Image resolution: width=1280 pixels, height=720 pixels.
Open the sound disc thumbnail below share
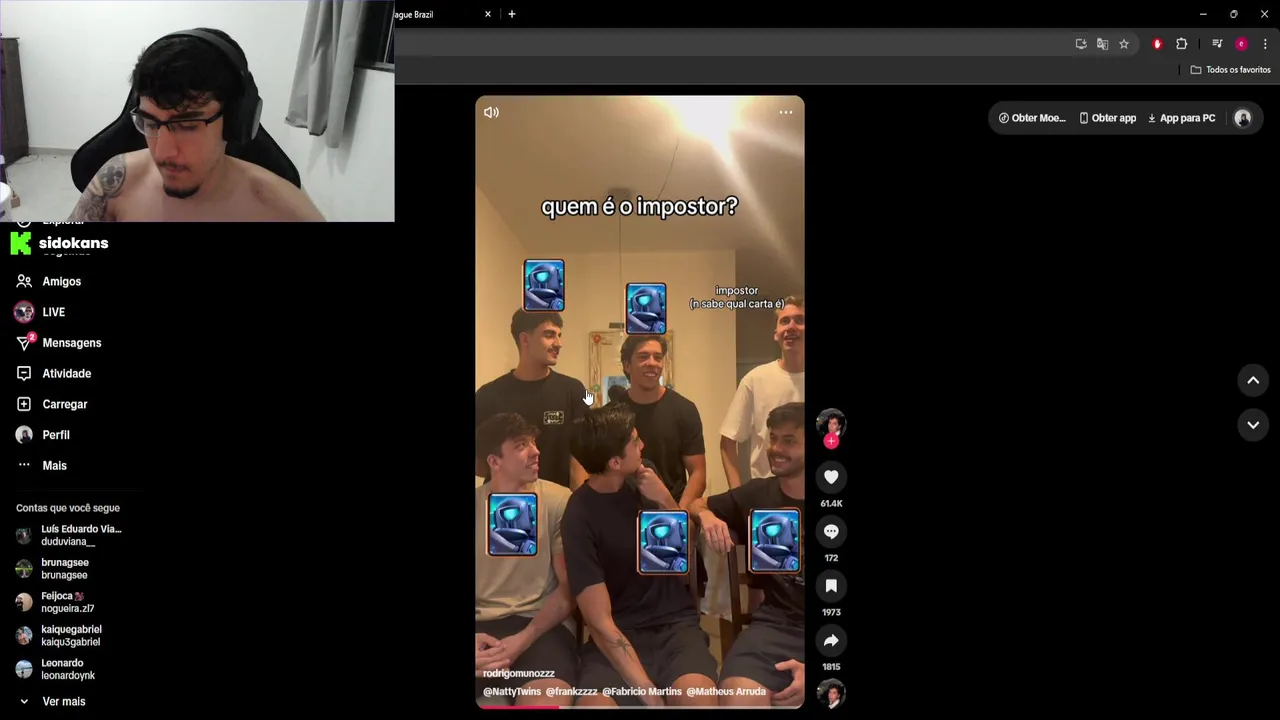coord(831,693)
